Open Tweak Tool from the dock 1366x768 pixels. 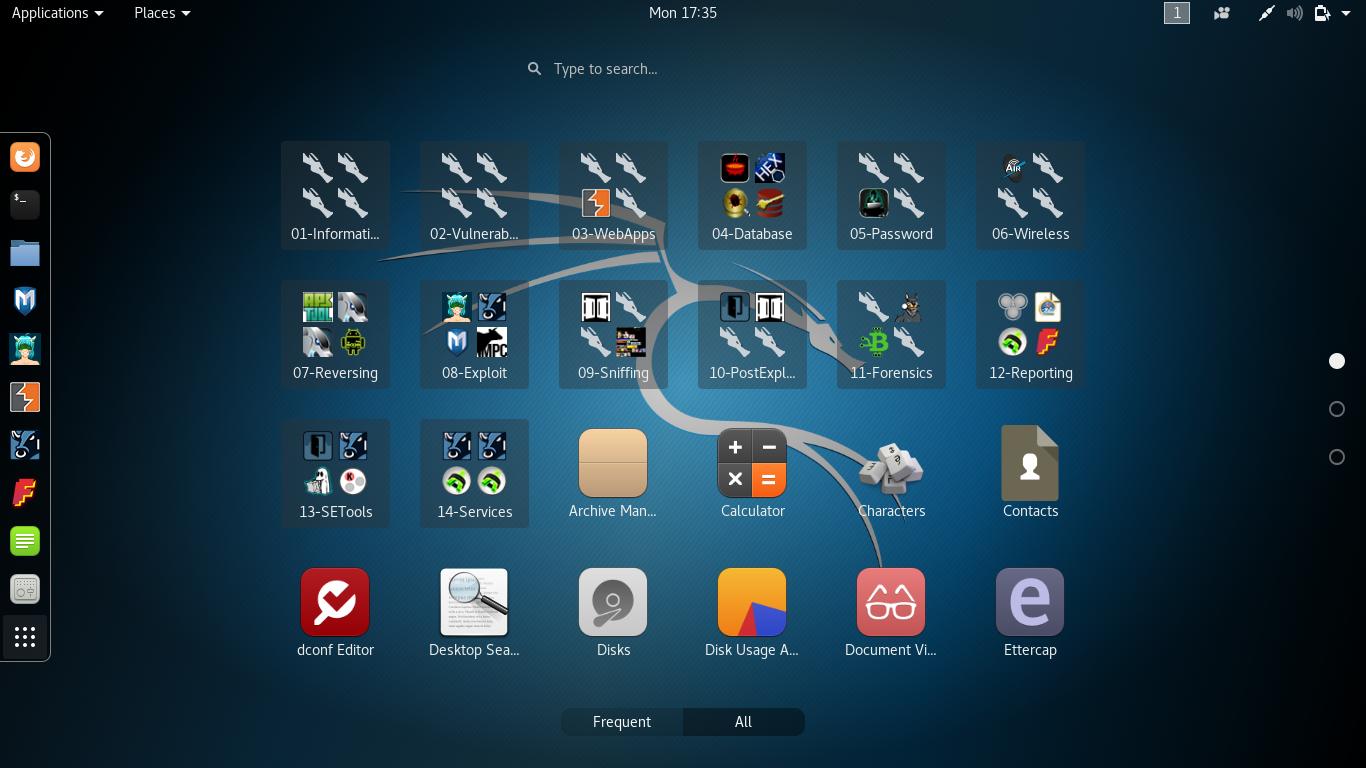pos(25,589)
